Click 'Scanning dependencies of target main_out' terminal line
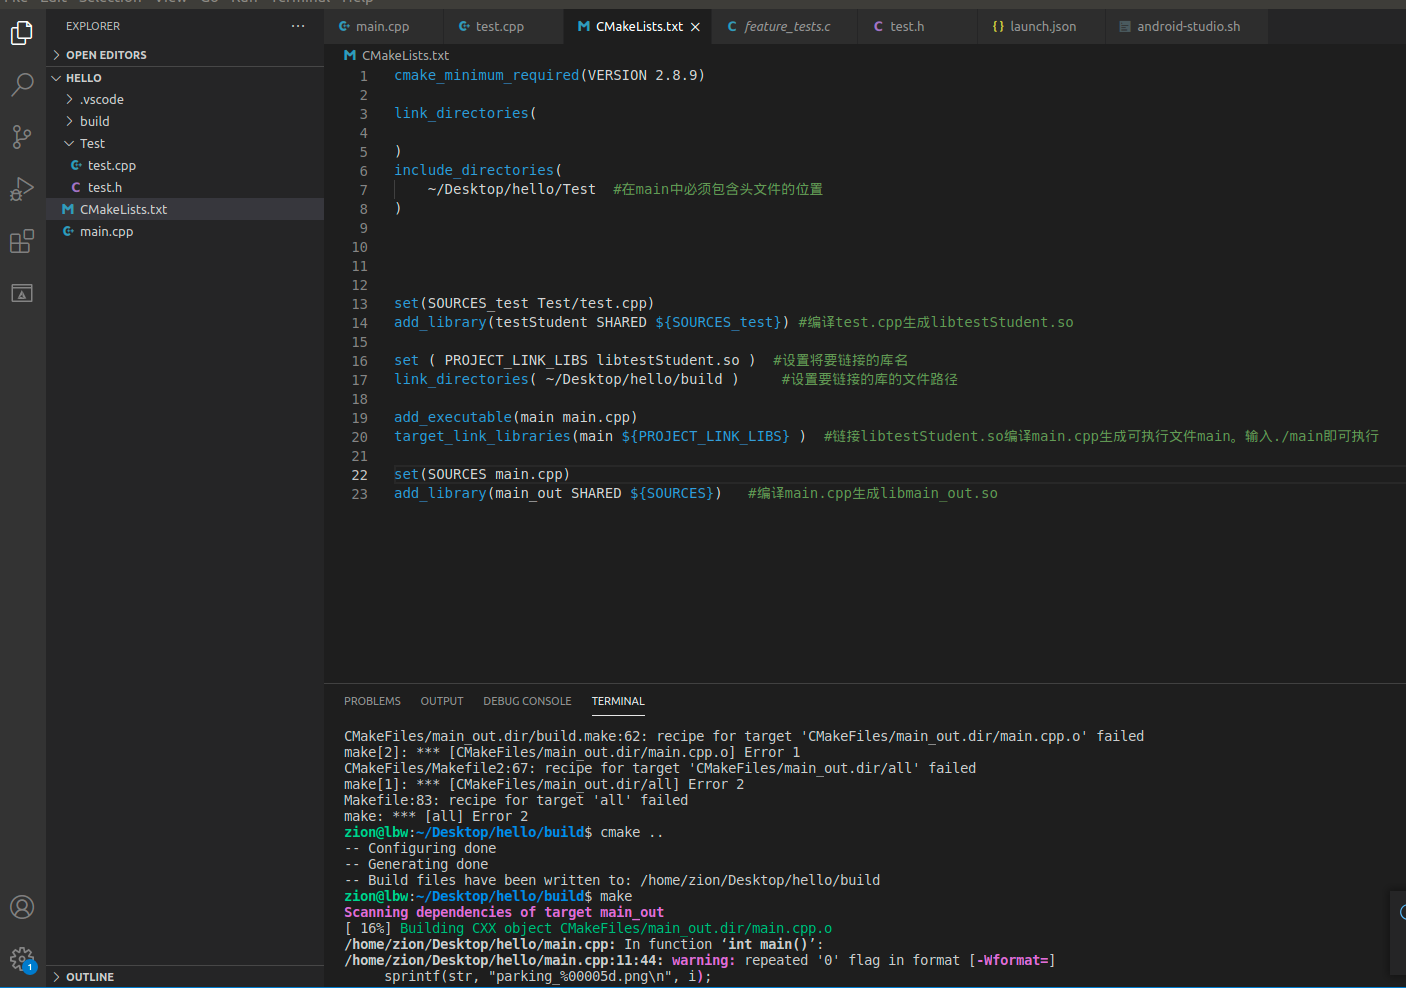 click(x=504, y=912)
